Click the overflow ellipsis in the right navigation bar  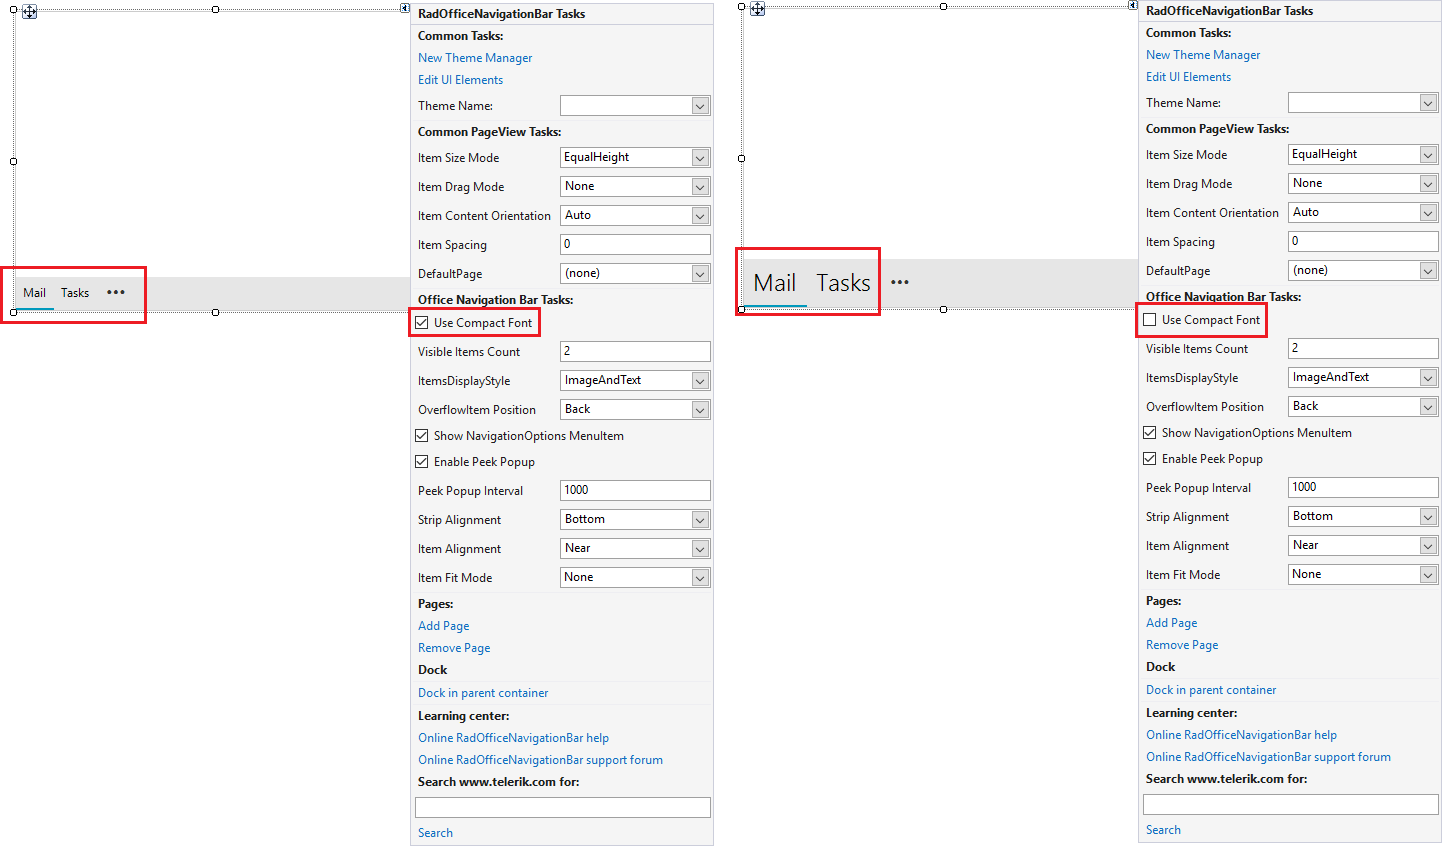899,282
